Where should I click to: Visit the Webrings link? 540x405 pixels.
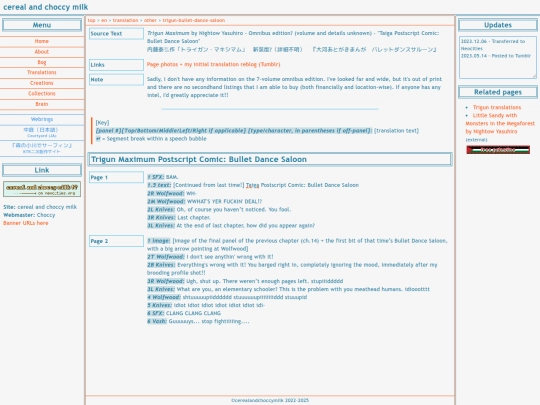42,119
